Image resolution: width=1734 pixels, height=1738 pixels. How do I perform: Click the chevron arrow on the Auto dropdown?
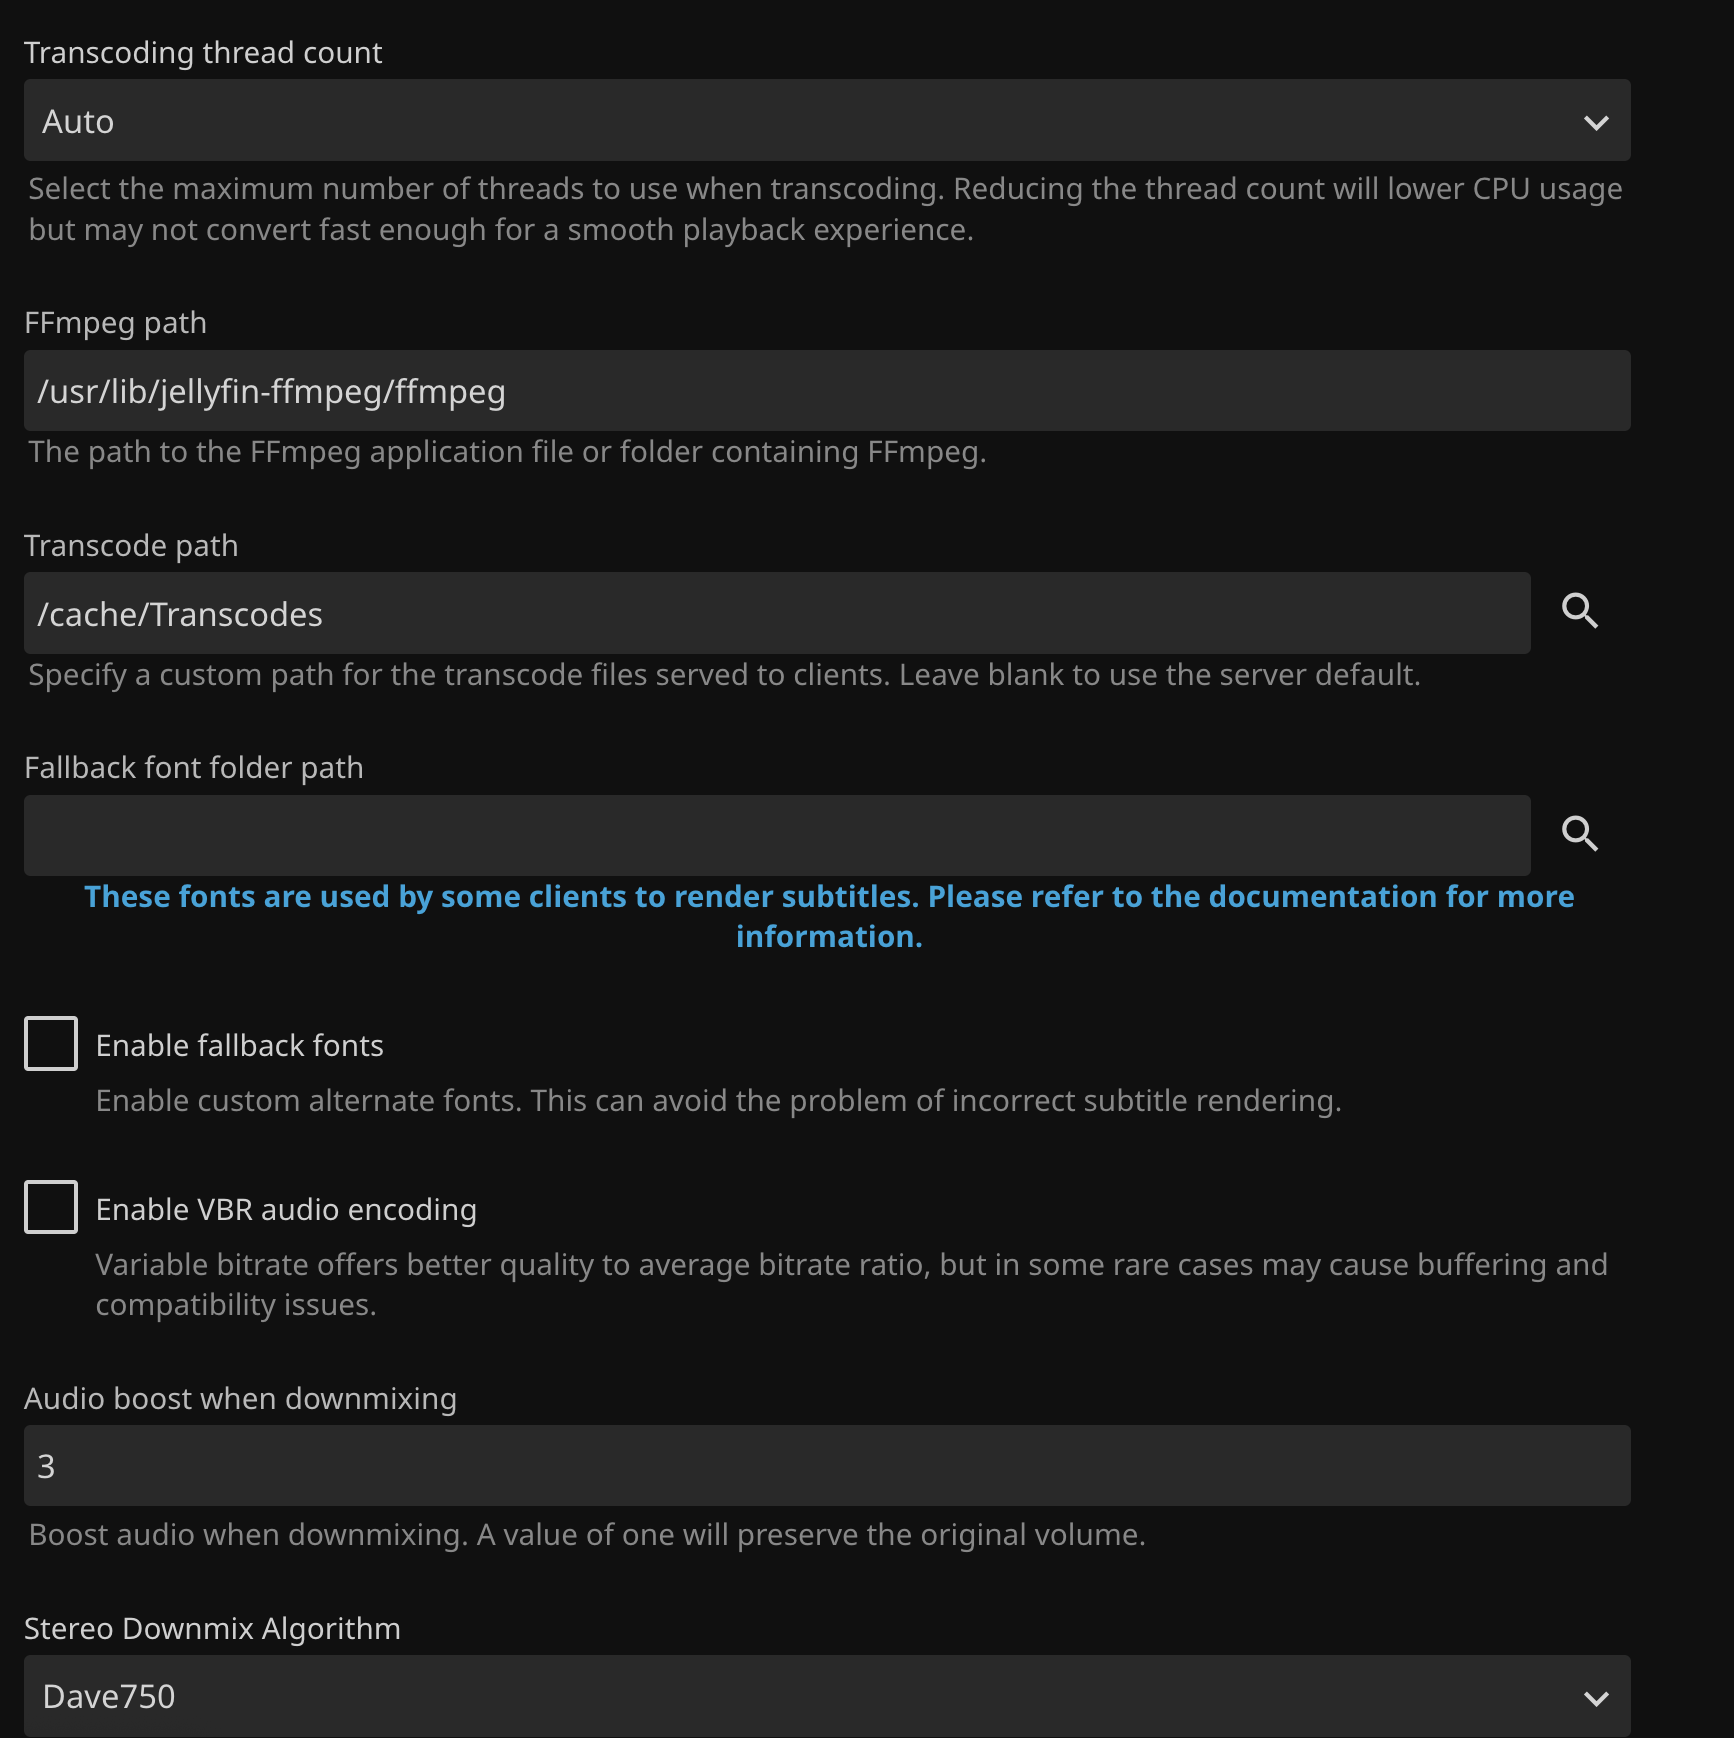point(1596,122)
